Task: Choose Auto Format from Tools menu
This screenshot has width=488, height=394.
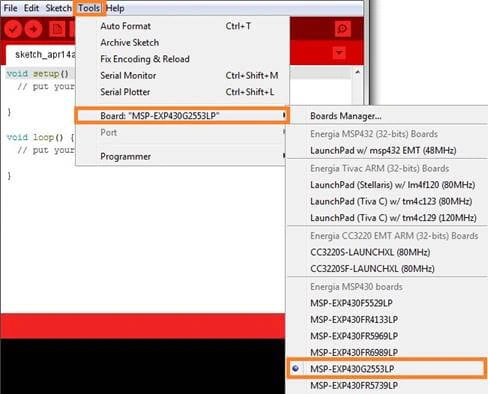Action: (182, 26)
